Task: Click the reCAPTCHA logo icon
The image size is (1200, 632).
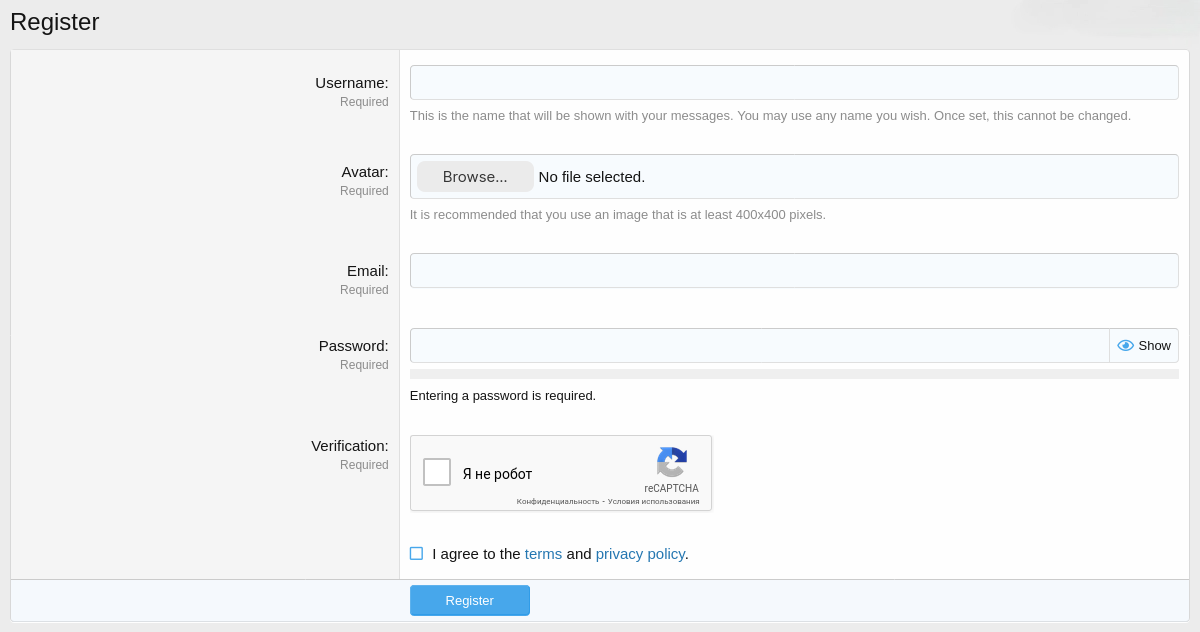Action: 671,462
